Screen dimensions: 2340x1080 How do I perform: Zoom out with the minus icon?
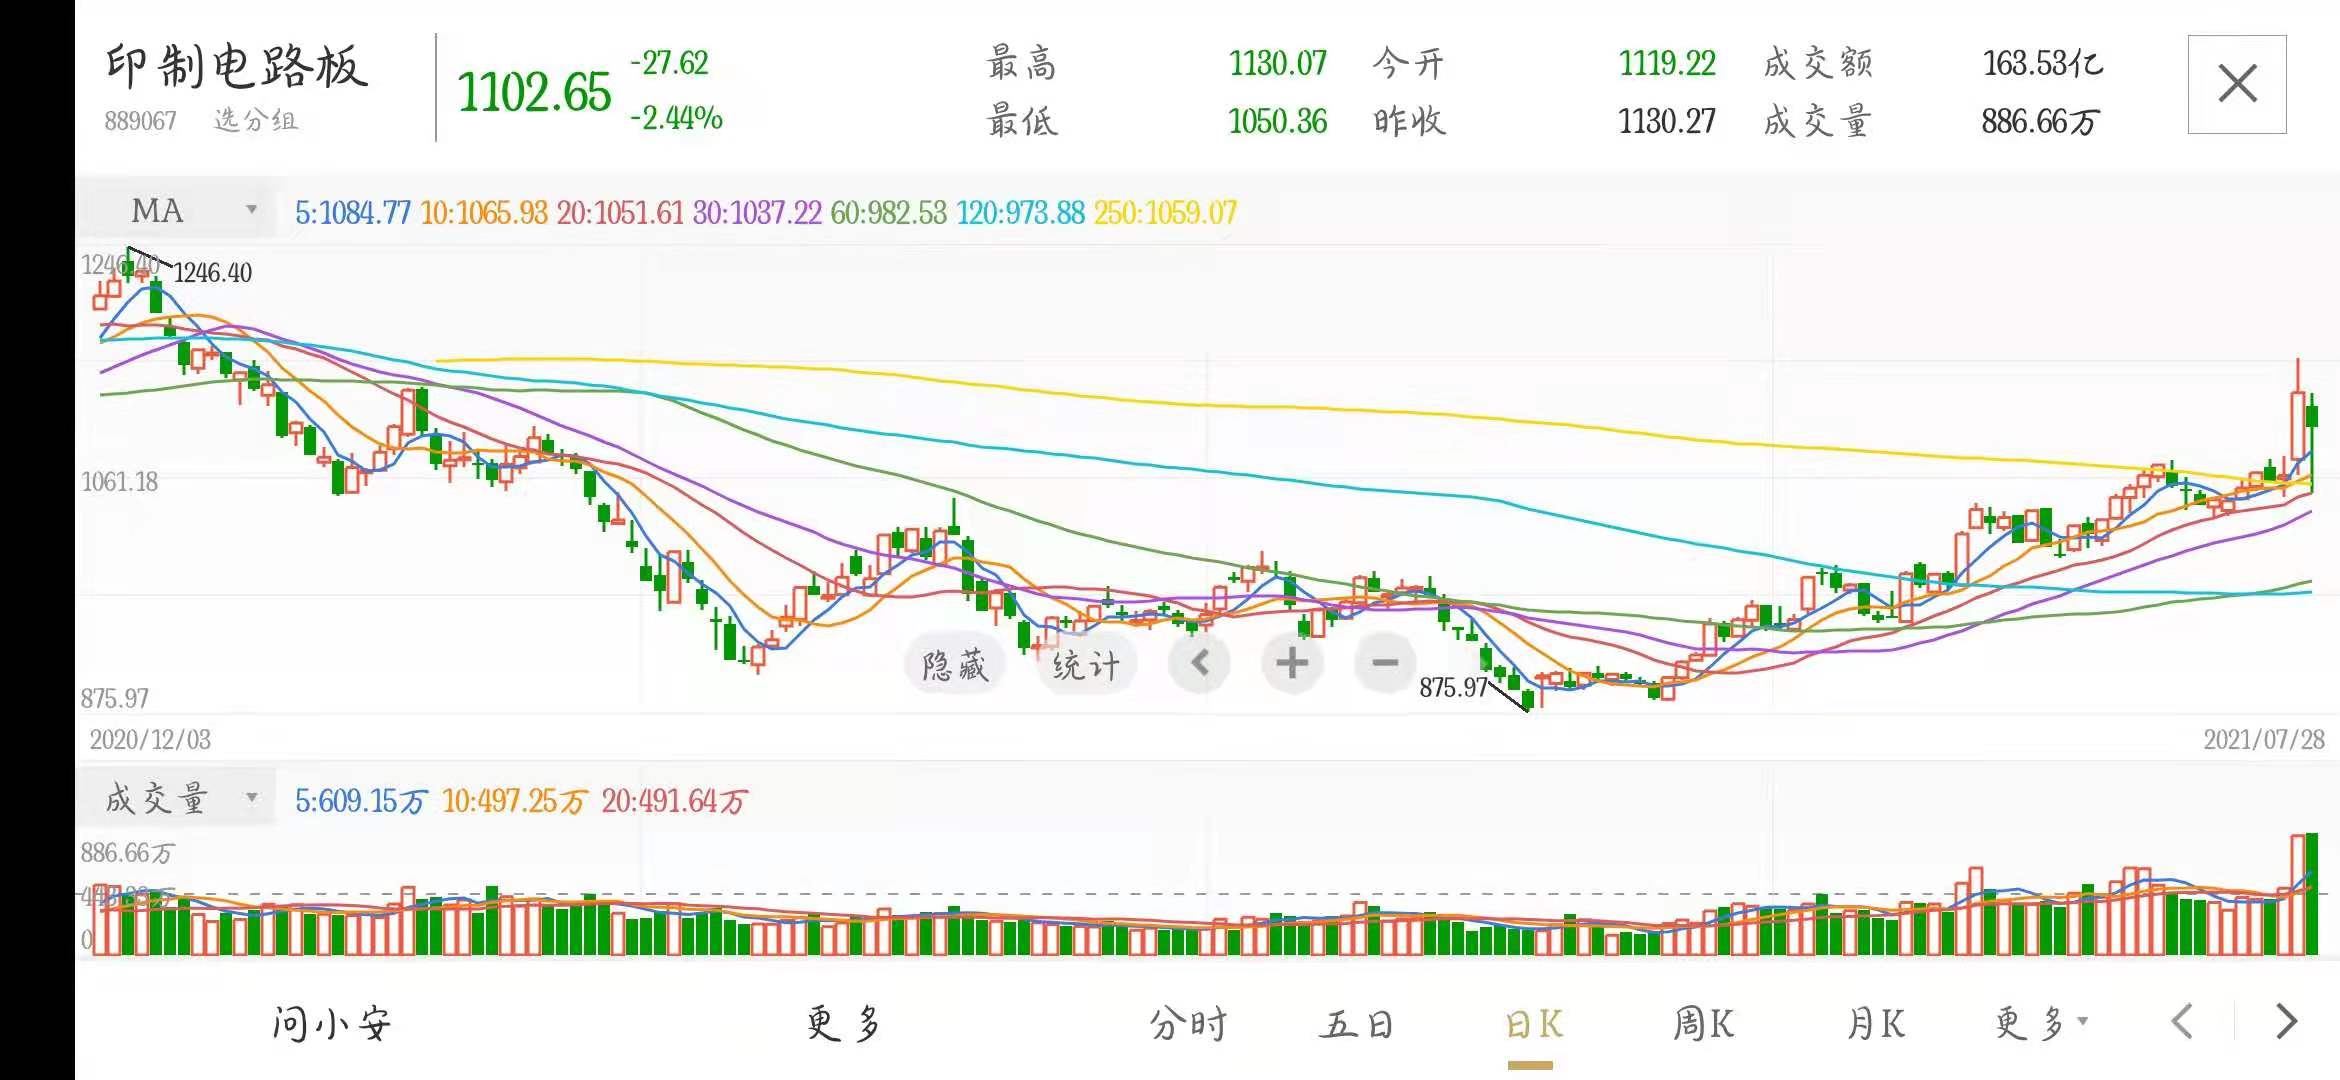coord(1385,662)
